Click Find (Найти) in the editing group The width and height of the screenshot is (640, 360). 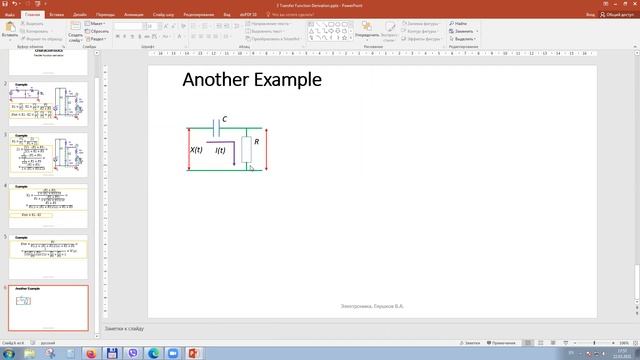point(458,24)
